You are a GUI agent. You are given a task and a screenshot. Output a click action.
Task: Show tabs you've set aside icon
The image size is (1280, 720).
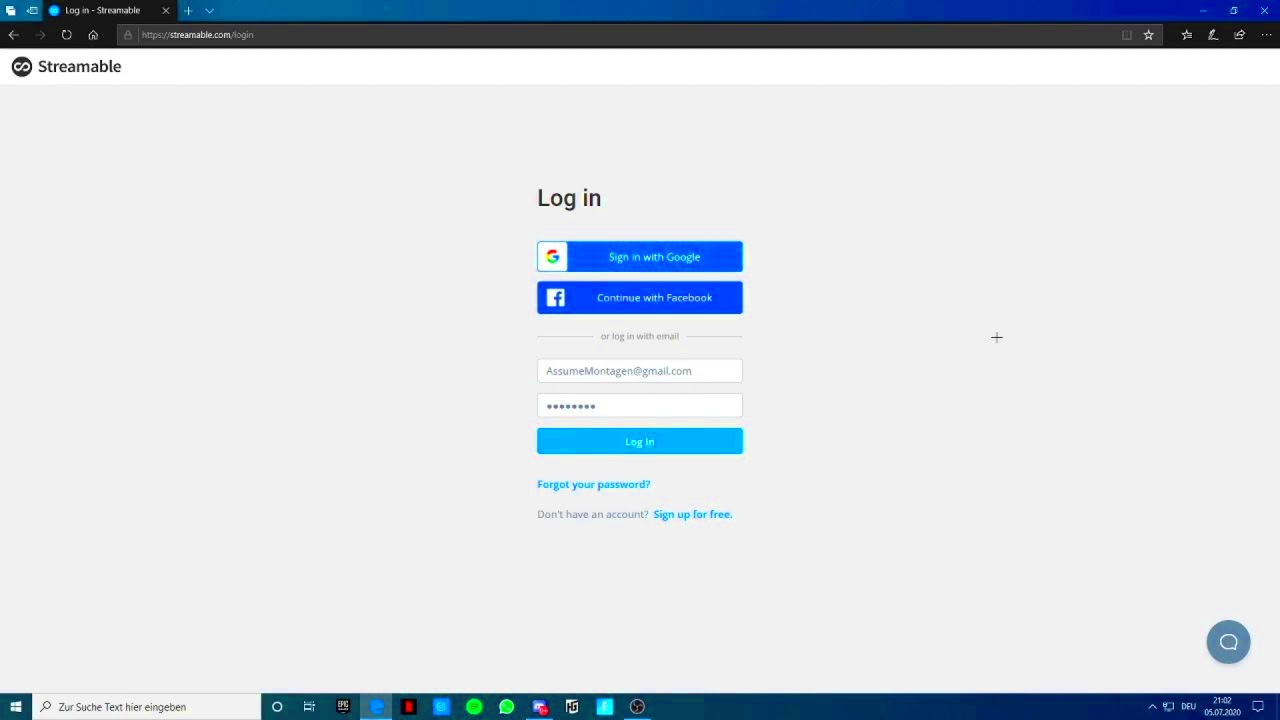point(11,11)
